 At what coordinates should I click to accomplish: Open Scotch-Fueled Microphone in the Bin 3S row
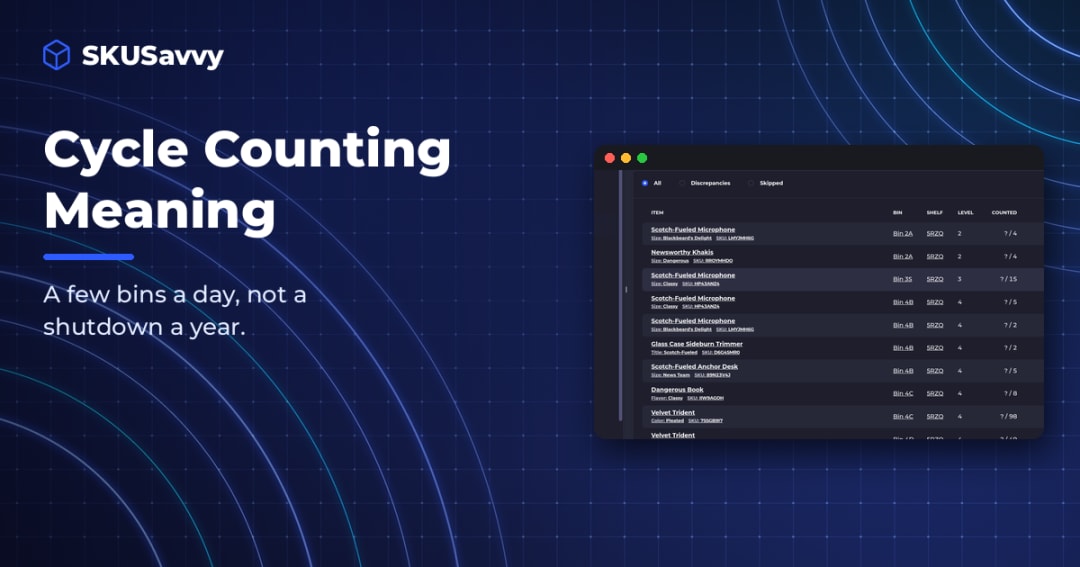click(693, 275)
